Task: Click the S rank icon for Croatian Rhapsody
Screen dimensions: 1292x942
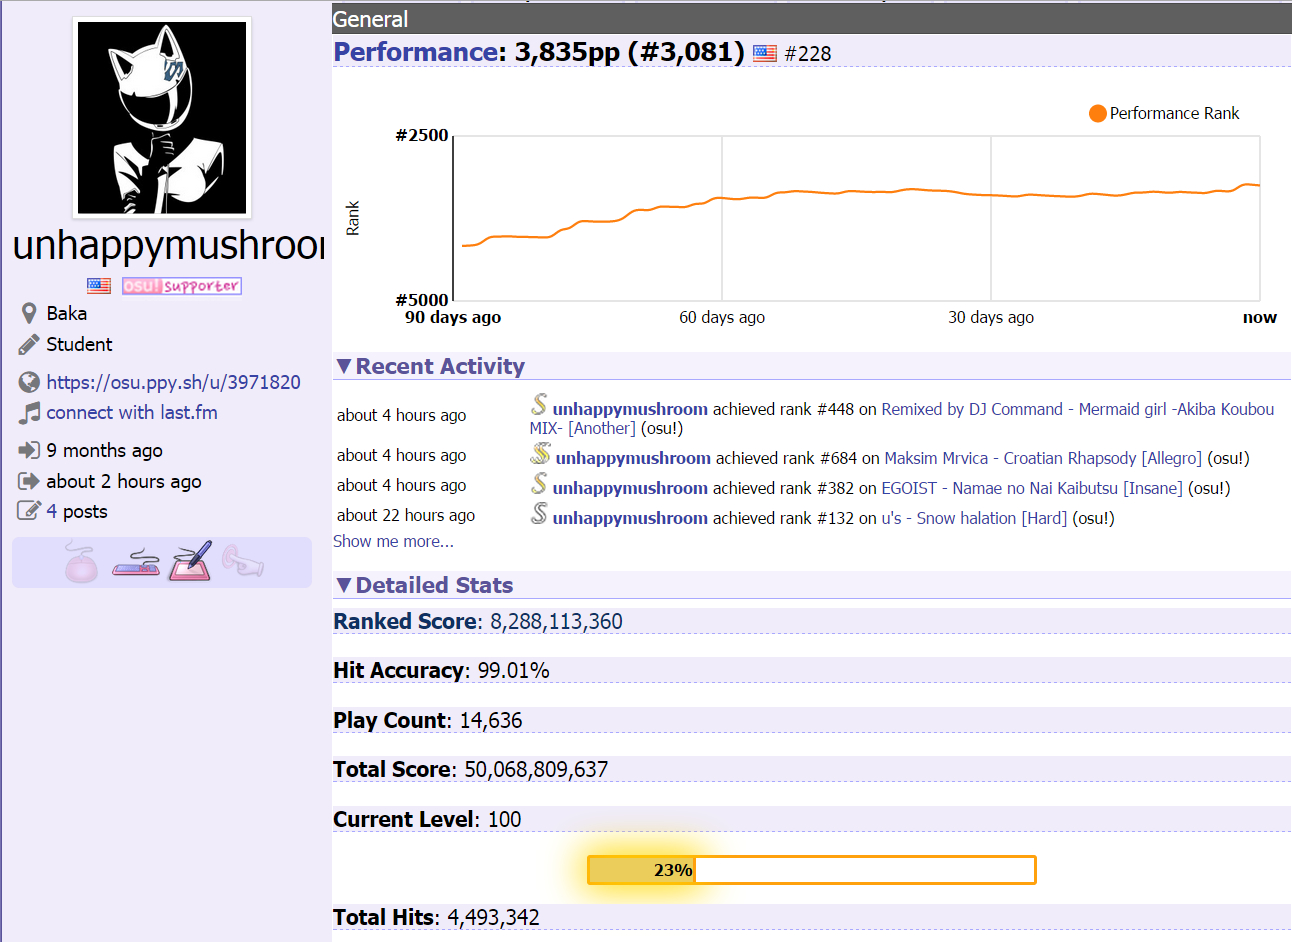Action: (x=541, y=454)
